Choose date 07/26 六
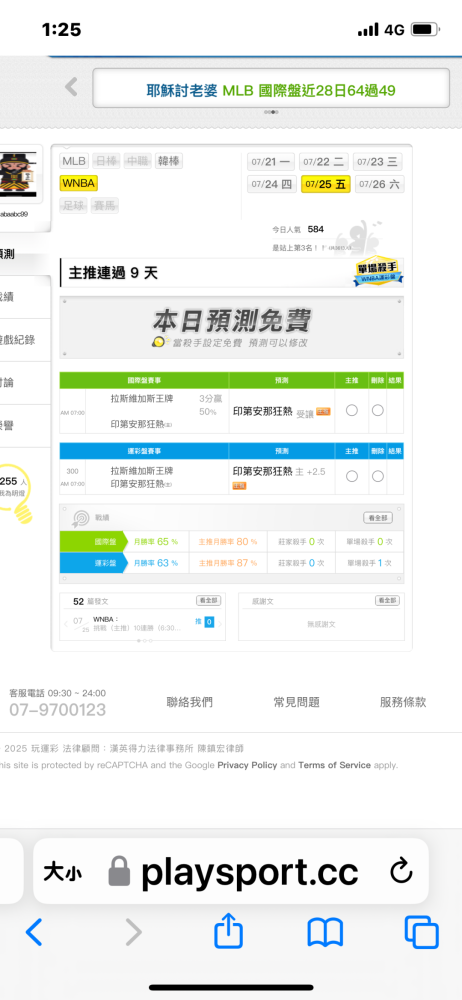462x1000 pixels. pyautogui.click(x=380, y=184)
